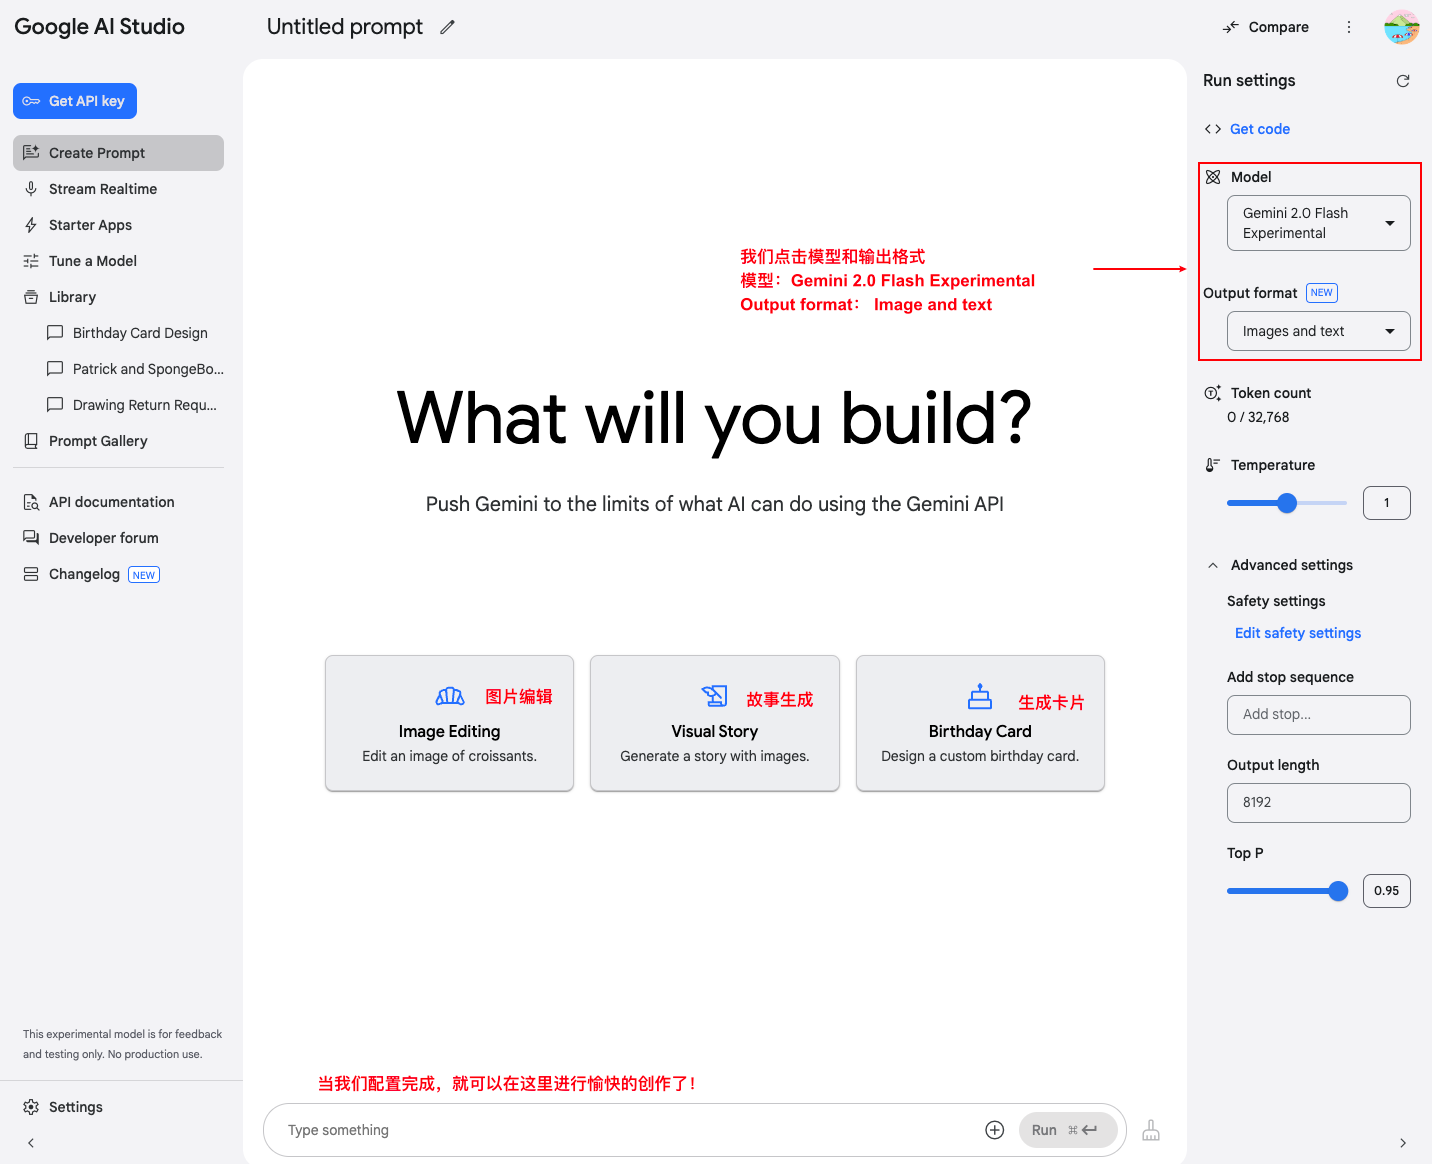1432x1164 pixels.
Task: Click the Temperature slider handle
Action: click(1287, 503)
